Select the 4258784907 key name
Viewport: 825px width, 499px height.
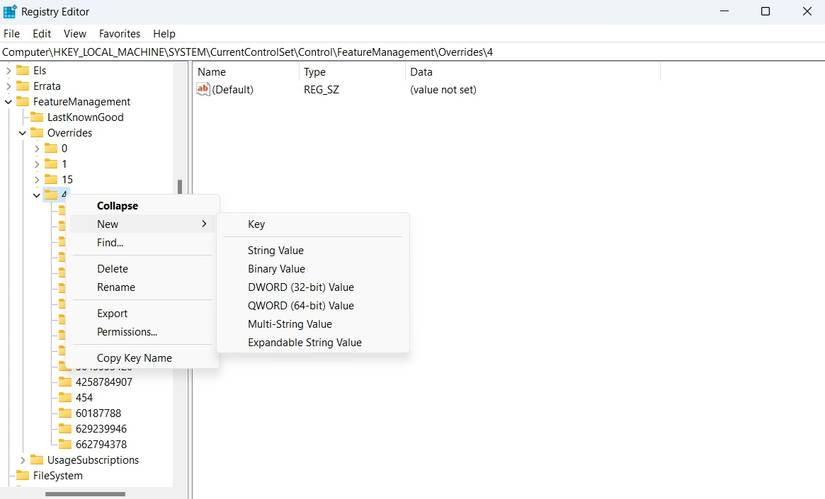point(104,382)
